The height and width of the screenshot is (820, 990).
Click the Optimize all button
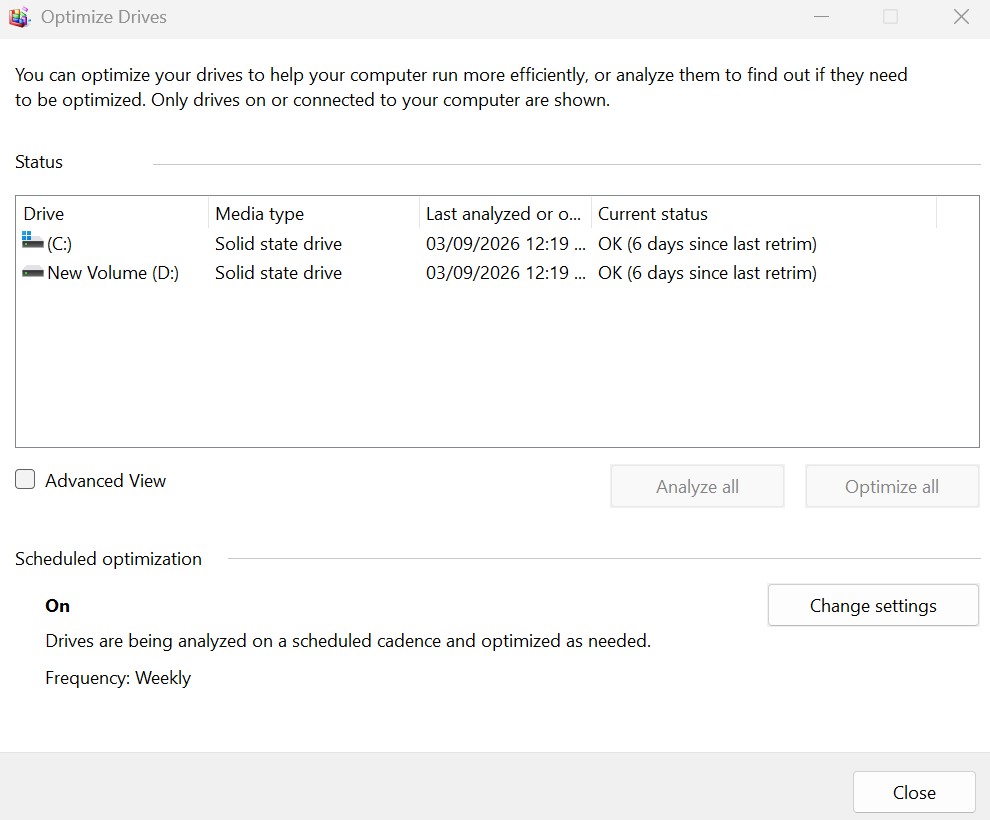[x=892, y=487]
